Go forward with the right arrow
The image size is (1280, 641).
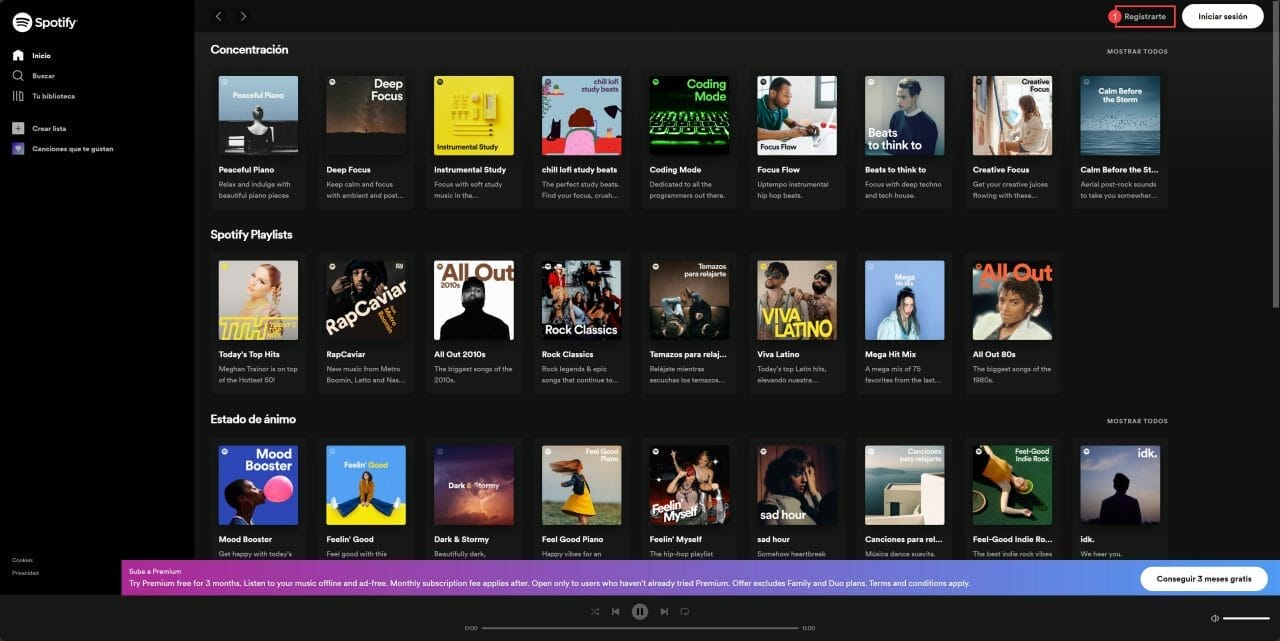tap(243, 16)
